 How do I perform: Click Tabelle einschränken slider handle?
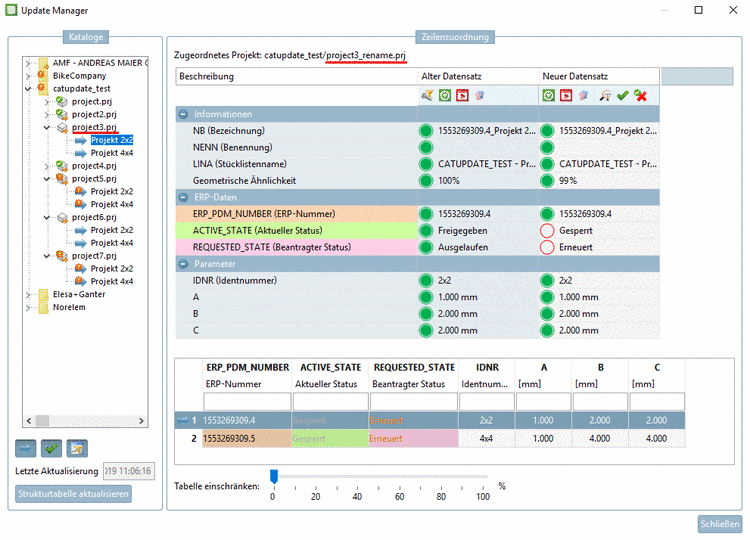tap(273, 477)
